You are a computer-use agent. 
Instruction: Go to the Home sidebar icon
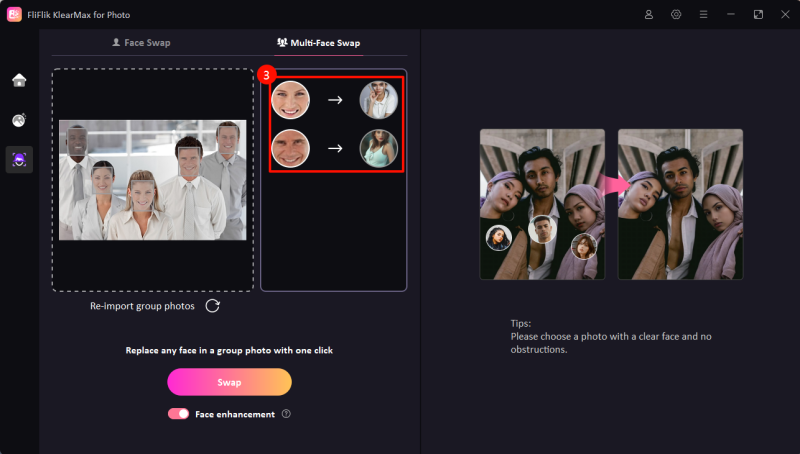tap(19, 80)
